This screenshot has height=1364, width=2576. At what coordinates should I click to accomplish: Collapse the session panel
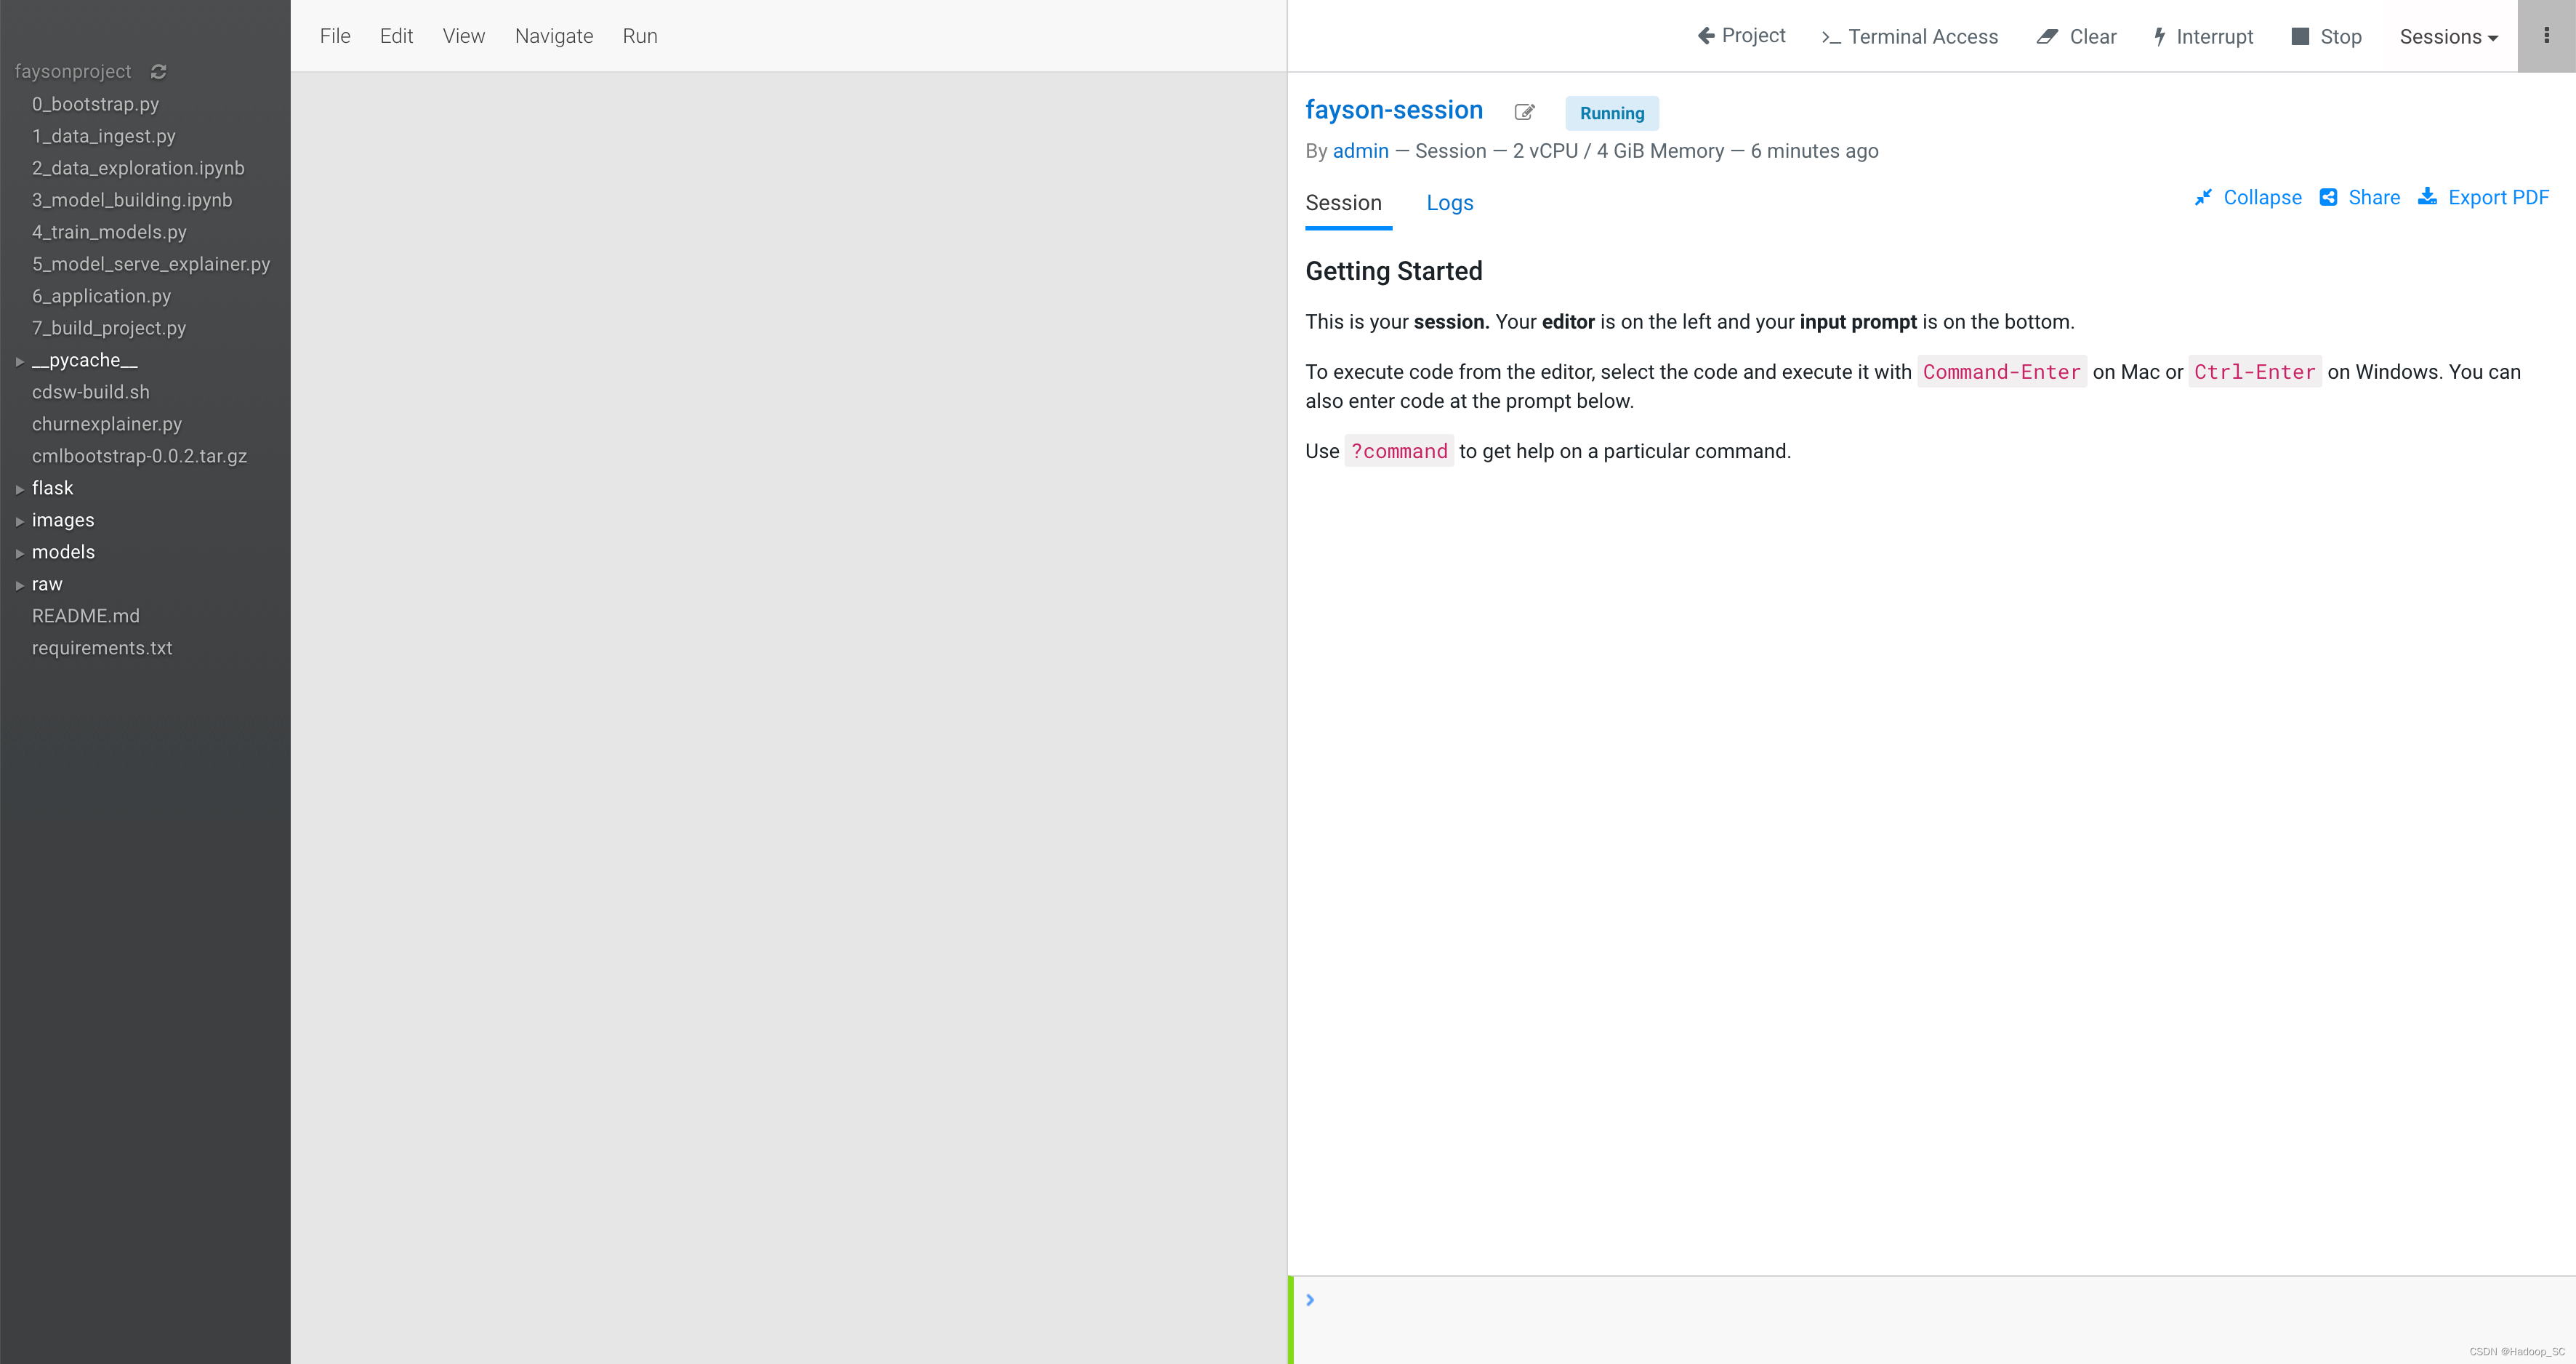pos(2248,197)
